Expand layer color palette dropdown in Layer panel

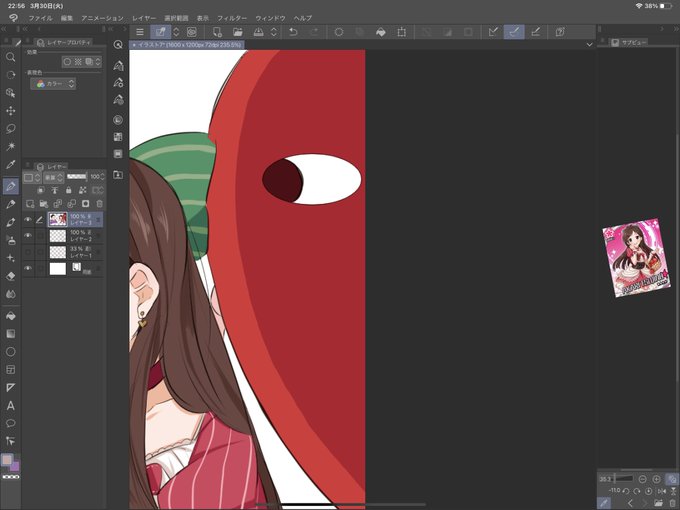tap(32, 177)
